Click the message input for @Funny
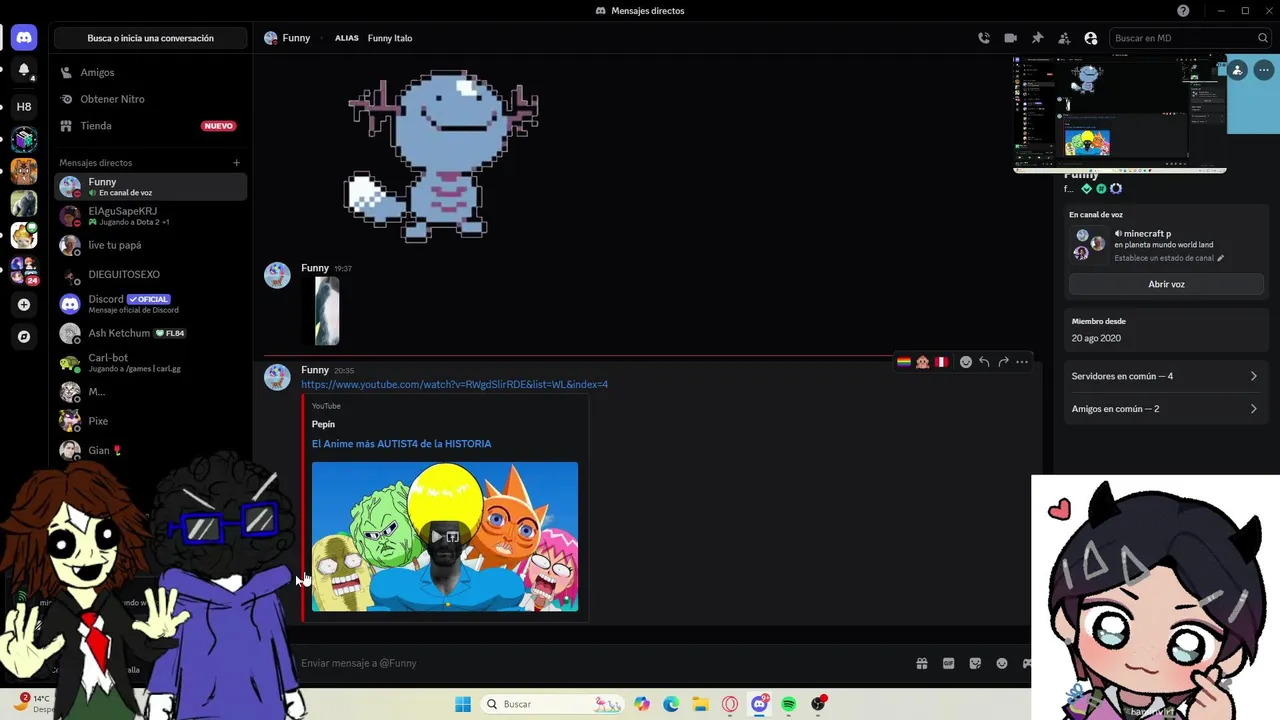1280x720 pixels. [600, 663]
